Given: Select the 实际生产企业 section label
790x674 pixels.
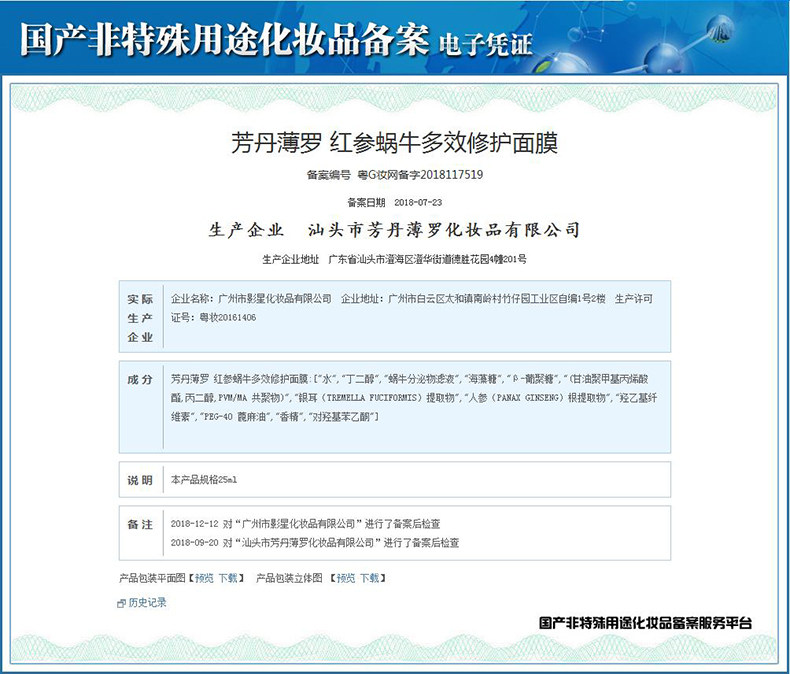Looking at the screenshot, I should (x=140, y=318).
